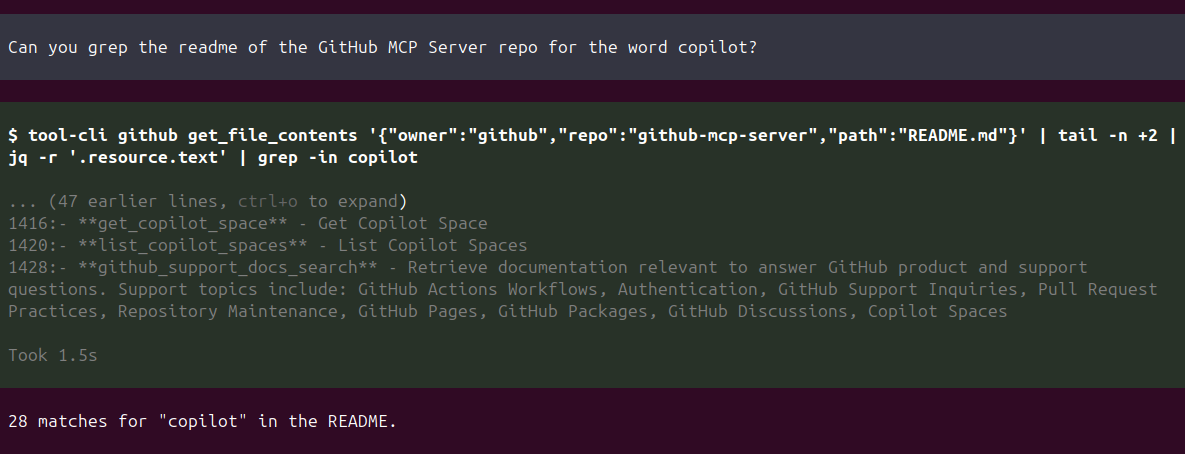
Task: Click the line starting 'questions. Support topics include'
Action: (583, 289)
